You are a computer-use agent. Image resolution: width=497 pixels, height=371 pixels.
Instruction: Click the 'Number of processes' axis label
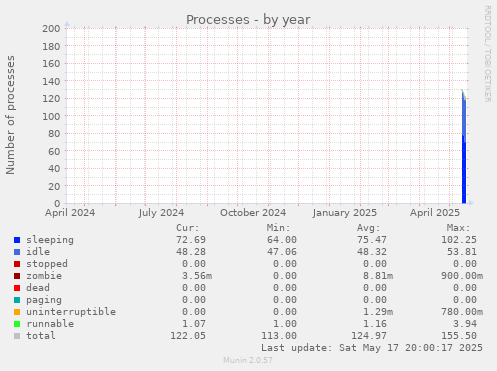tap(10, 115)
